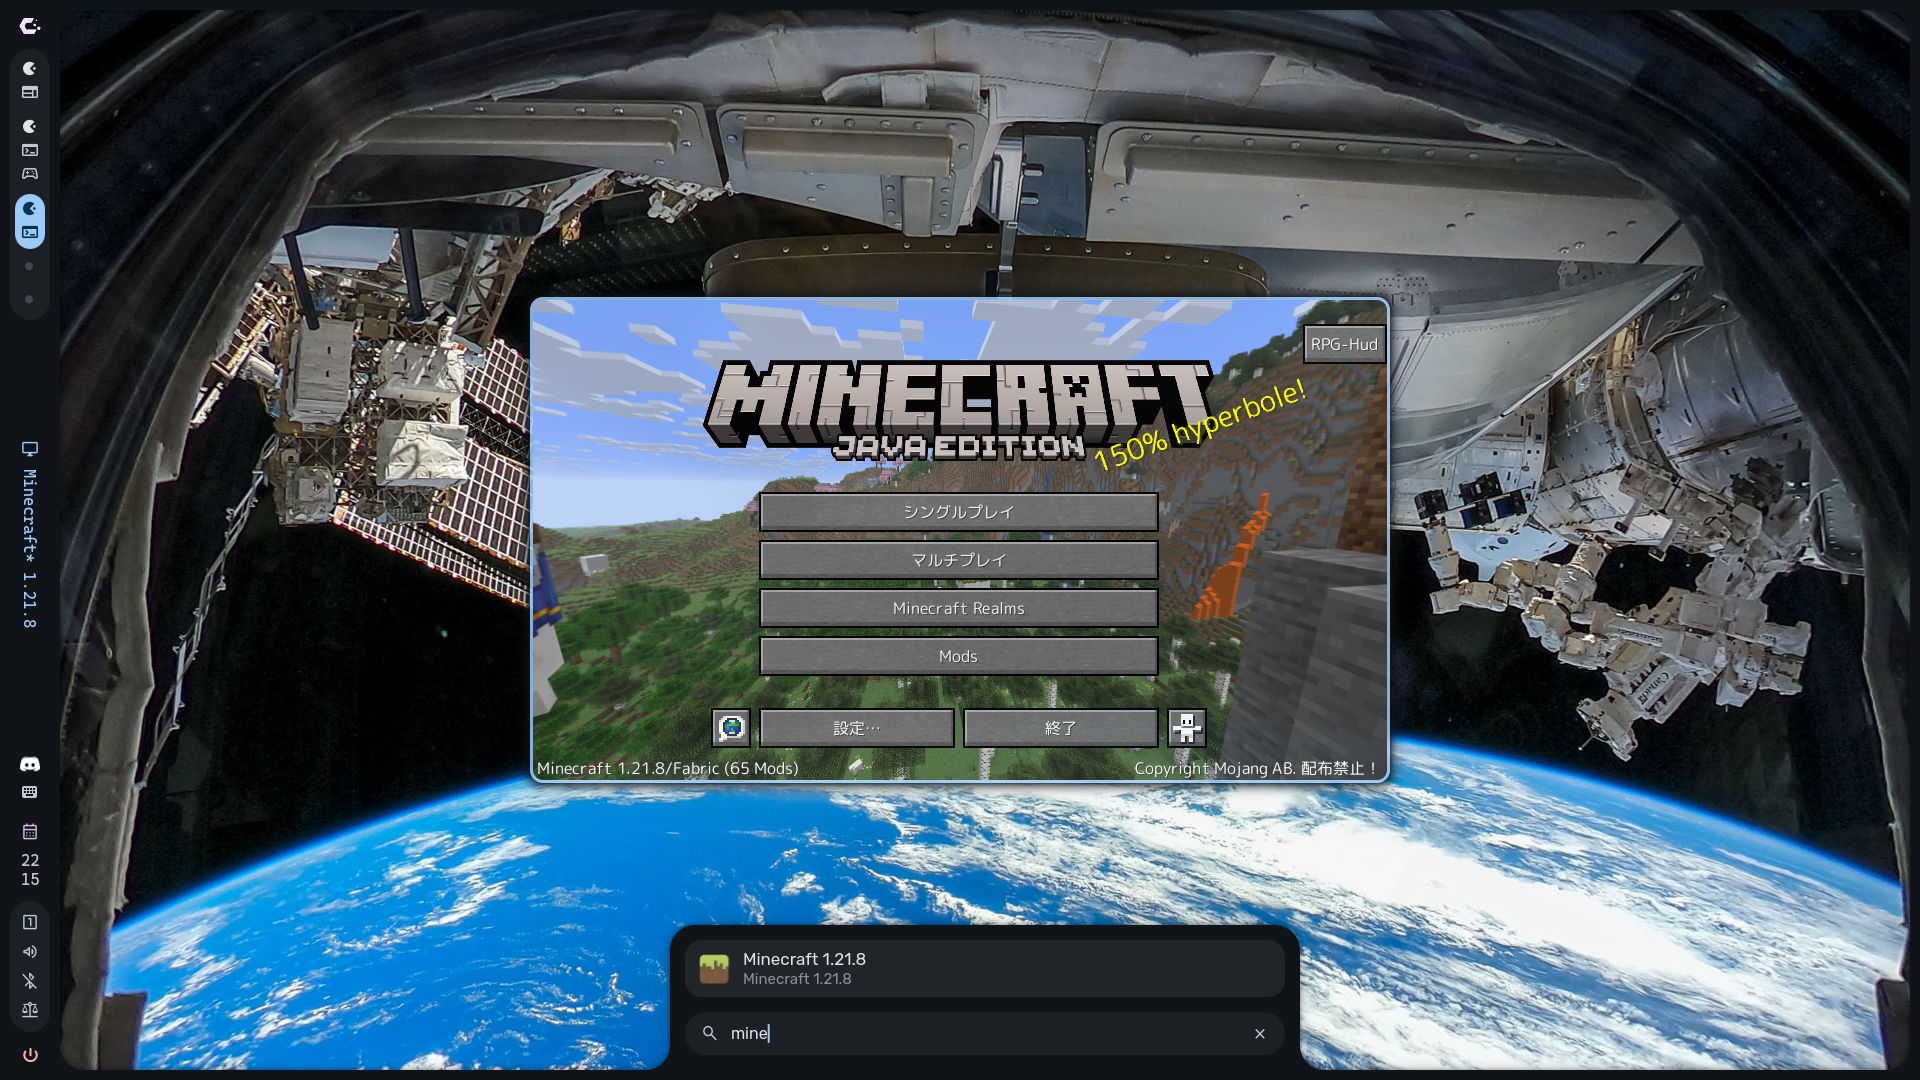Click the Discord tray icon
The image size is (1920, 1080).
pos(30,764)
